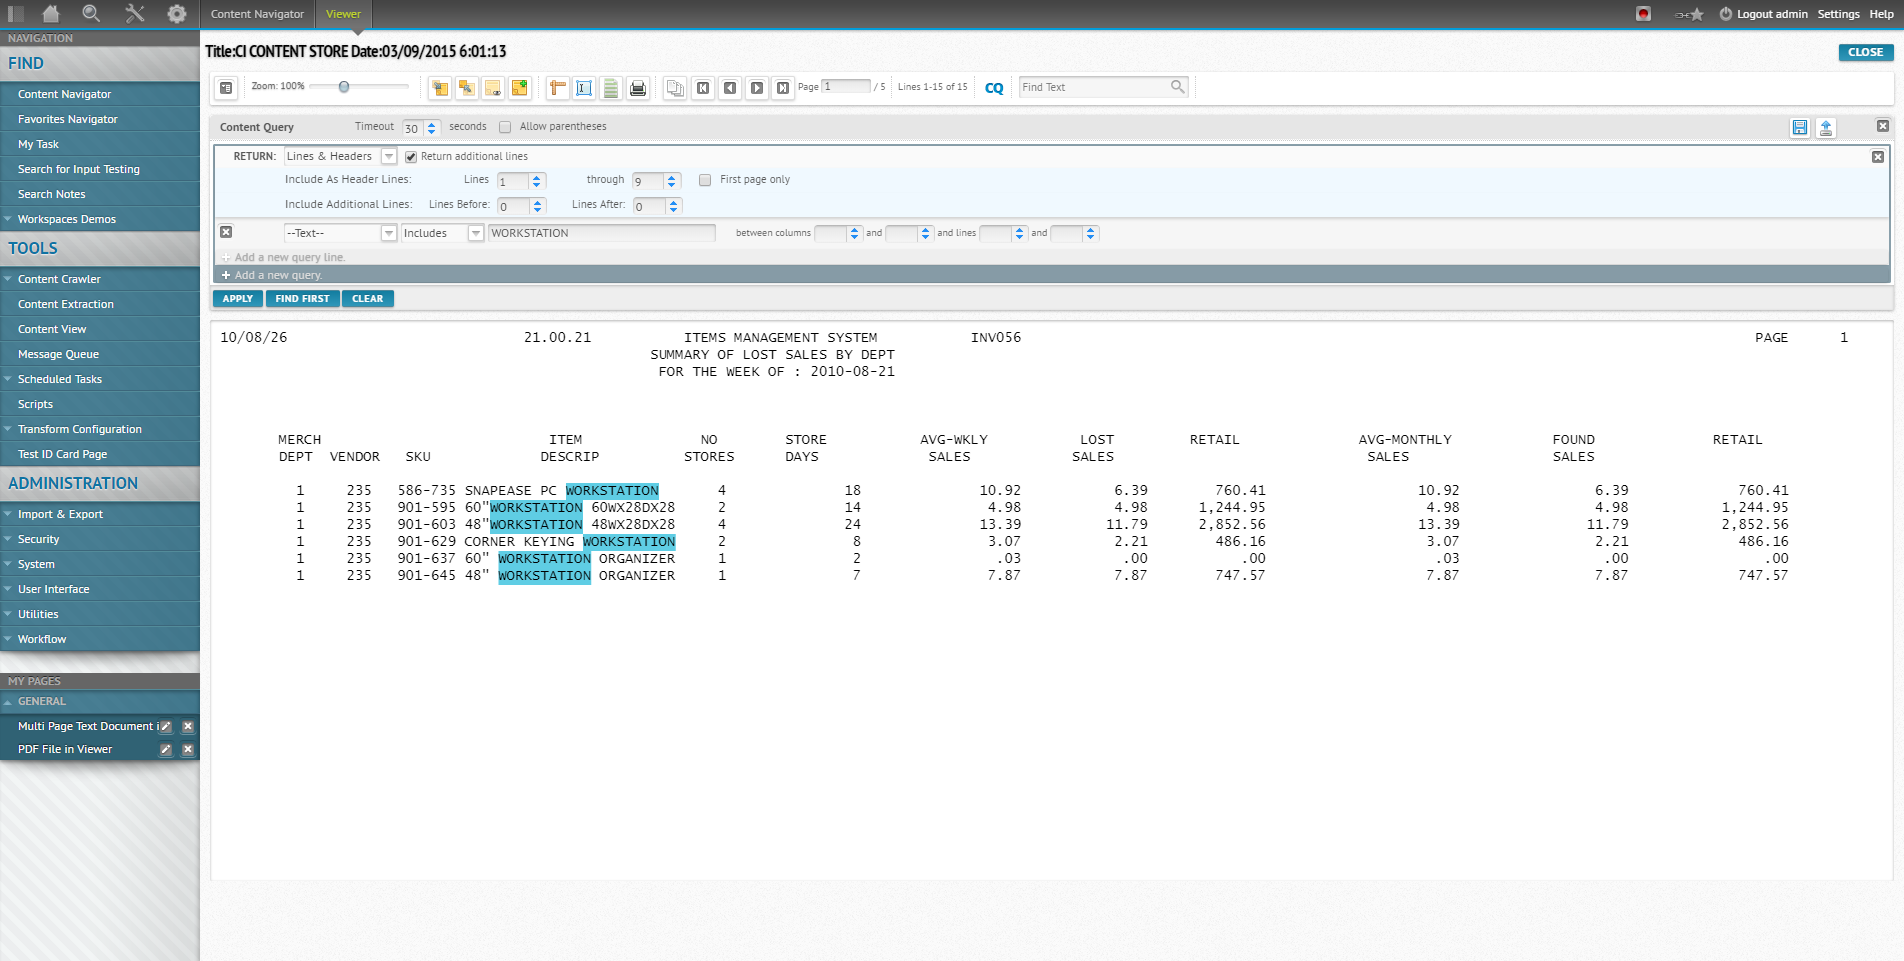Go to last page with the skip-forward arrow
1904x961 pixels.
(783, 88)
